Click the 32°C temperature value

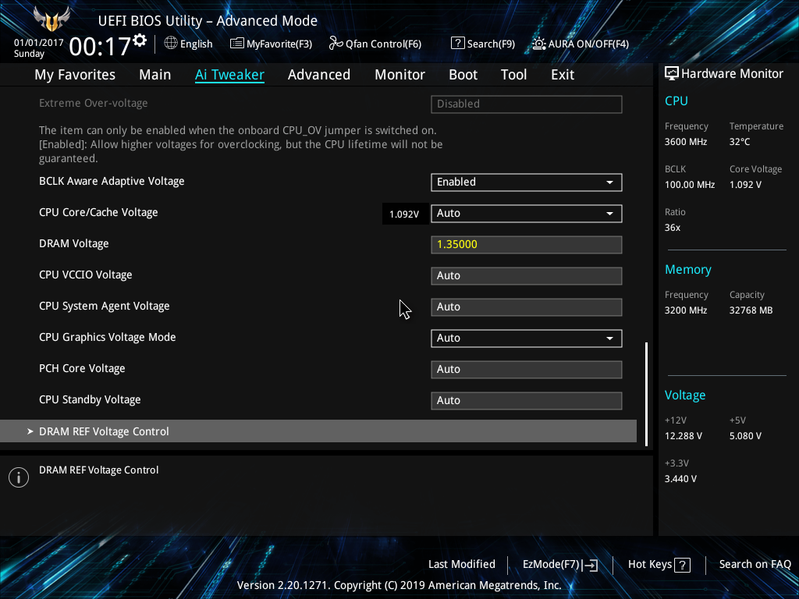tap(739, 142)
